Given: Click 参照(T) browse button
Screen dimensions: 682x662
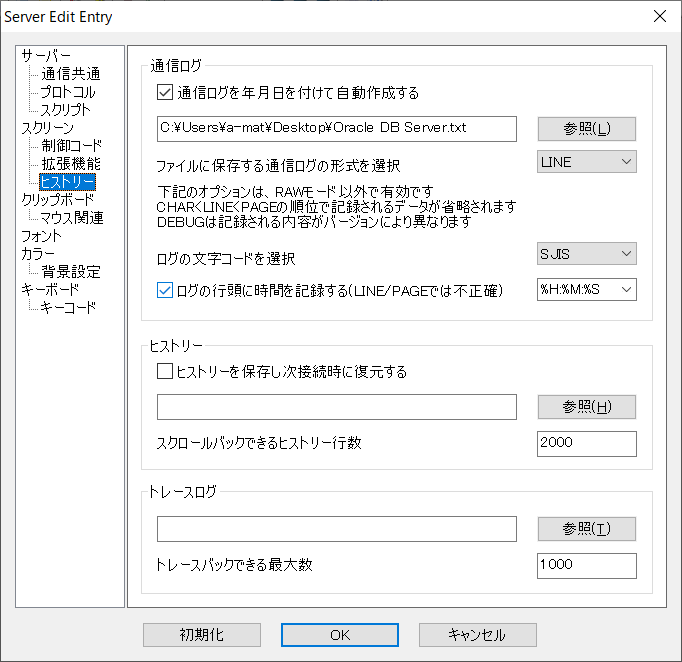Looking at the screenshot, I should [587, 529].
